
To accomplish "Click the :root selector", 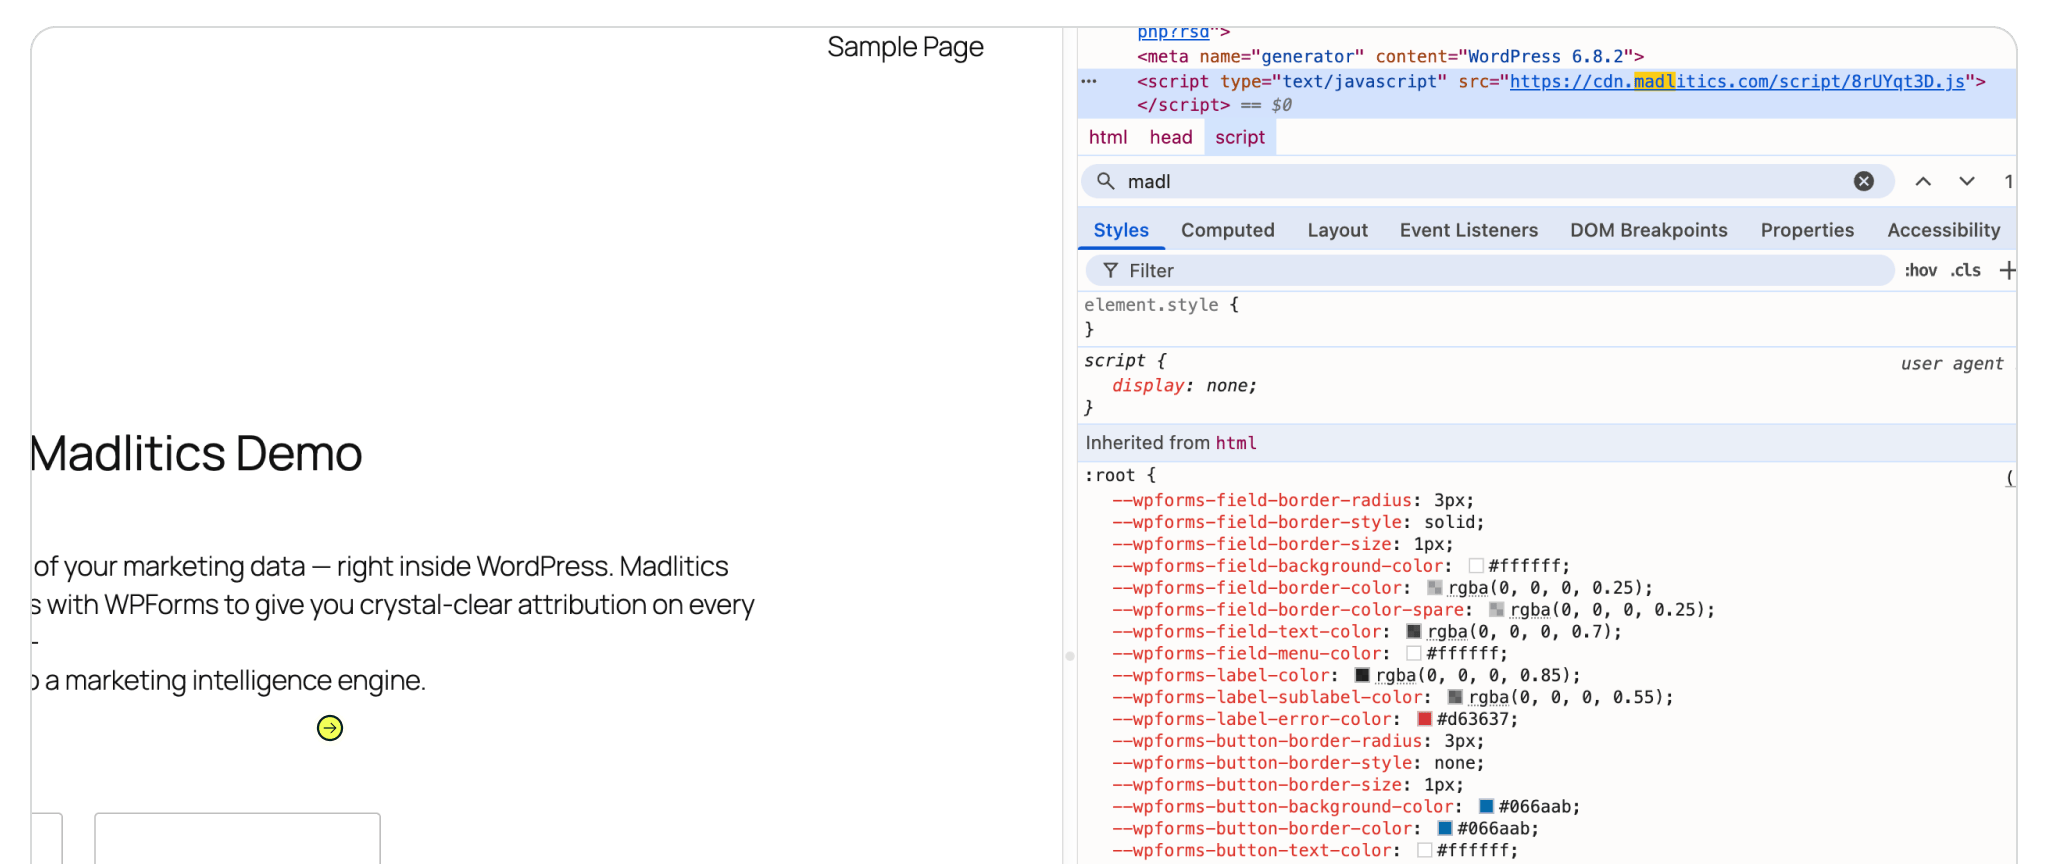I will (1109, 476).
